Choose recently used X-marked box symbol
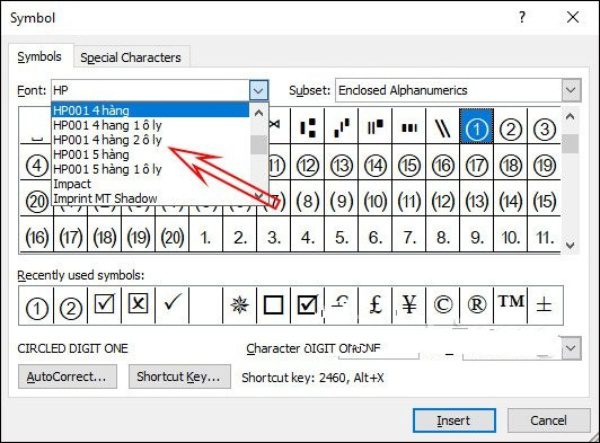This screenshot has height=443, width=600. coord(138,305)
